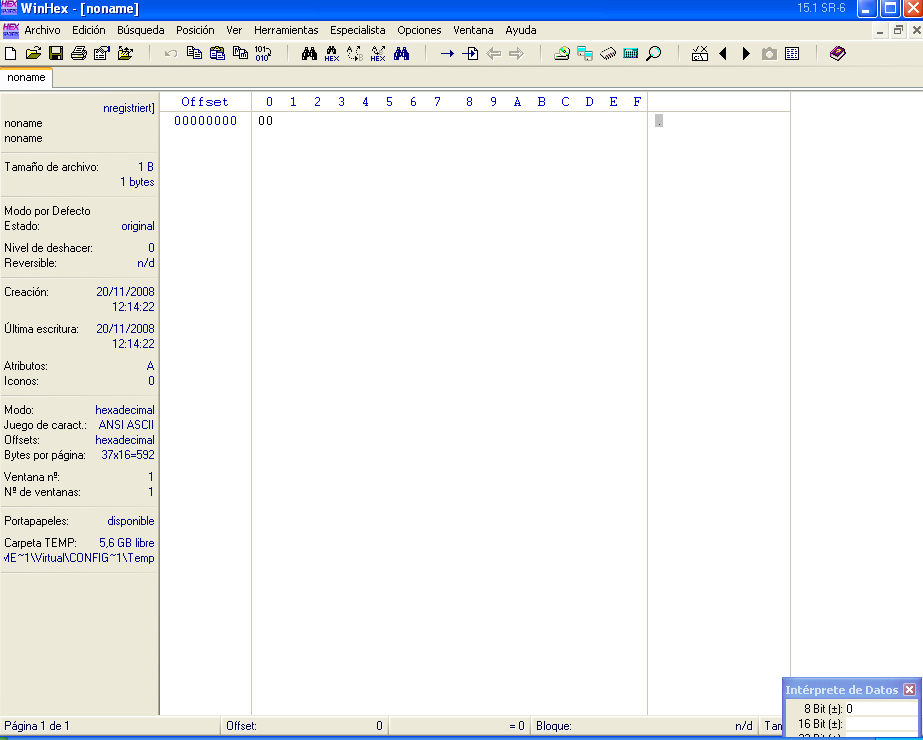Save the file with the floppy disk icon

[56, 54]
